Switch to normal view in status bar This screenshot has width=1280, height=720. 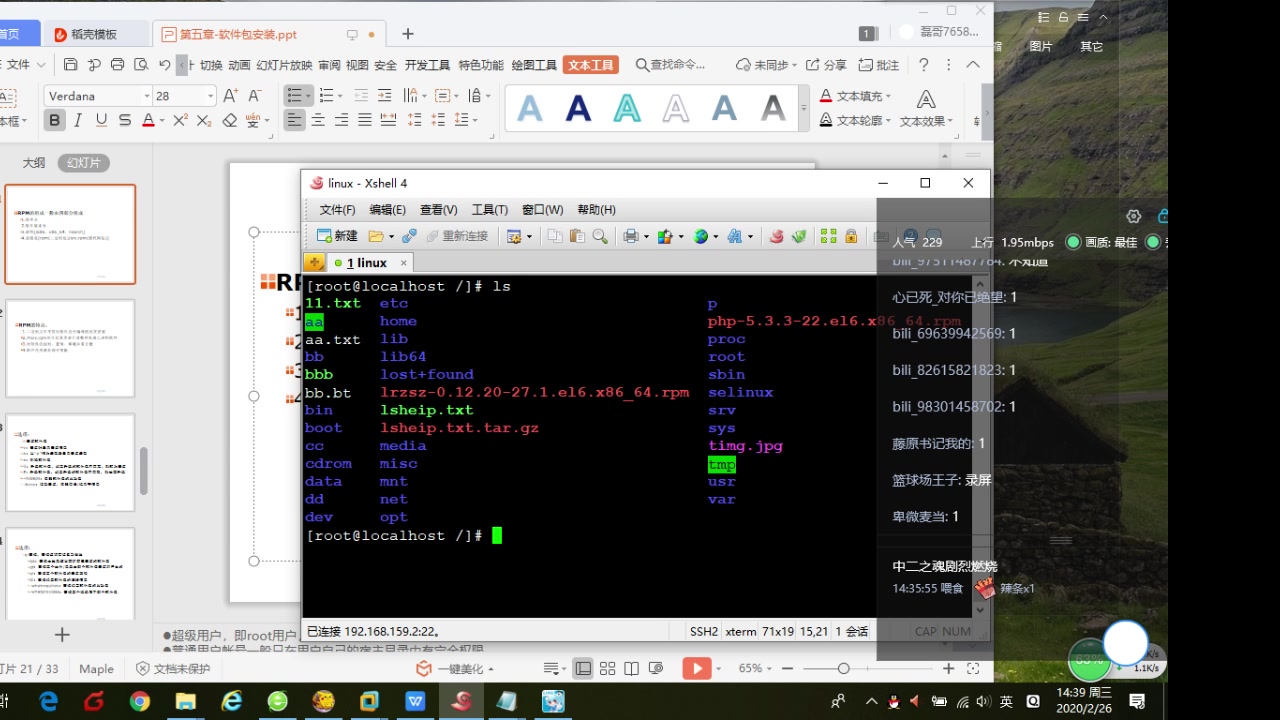point(582,669)
